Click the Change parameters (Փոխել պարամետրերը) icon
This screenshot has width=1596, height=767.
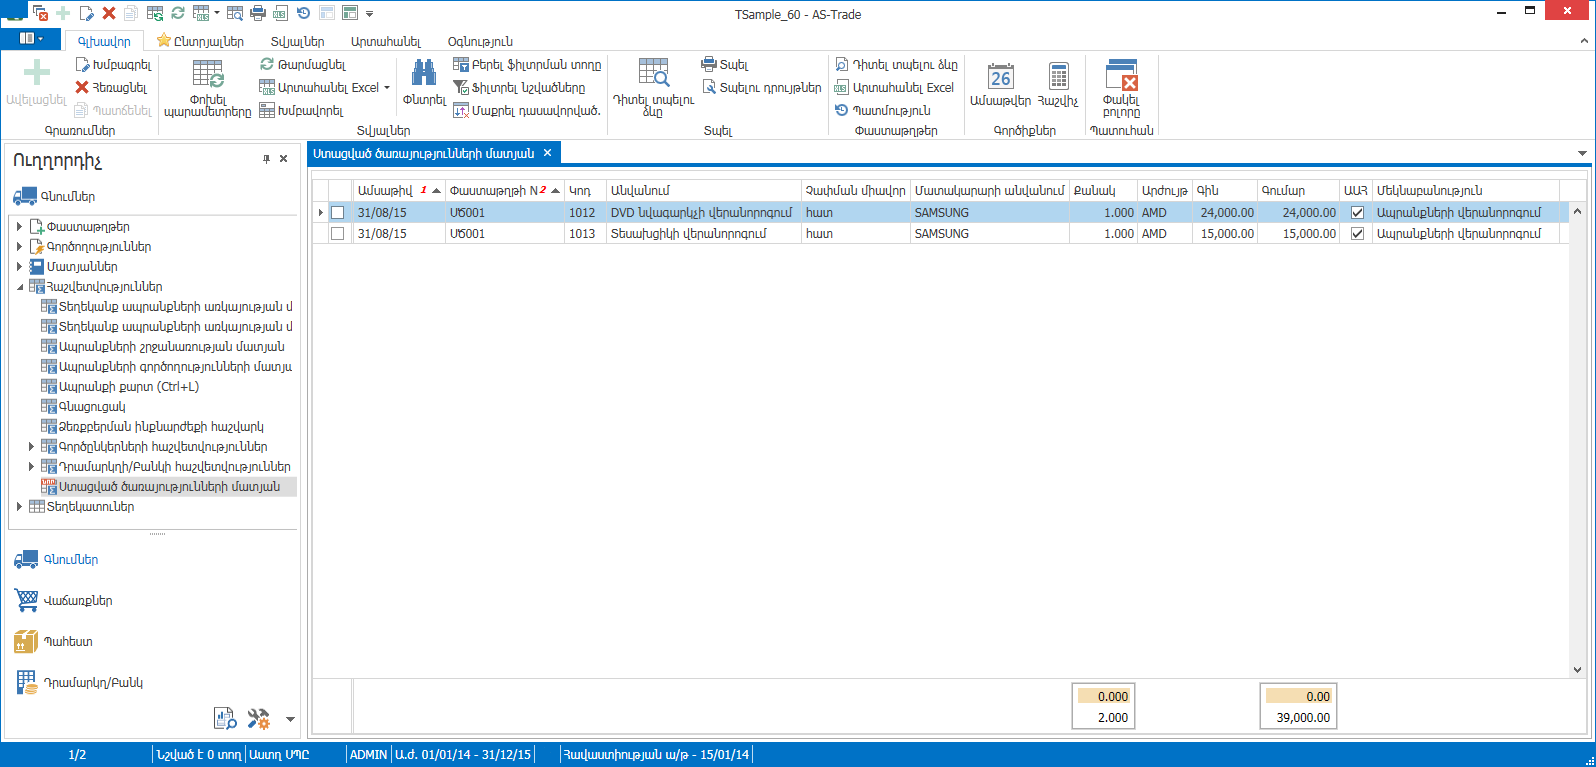(x=208, y=75)
